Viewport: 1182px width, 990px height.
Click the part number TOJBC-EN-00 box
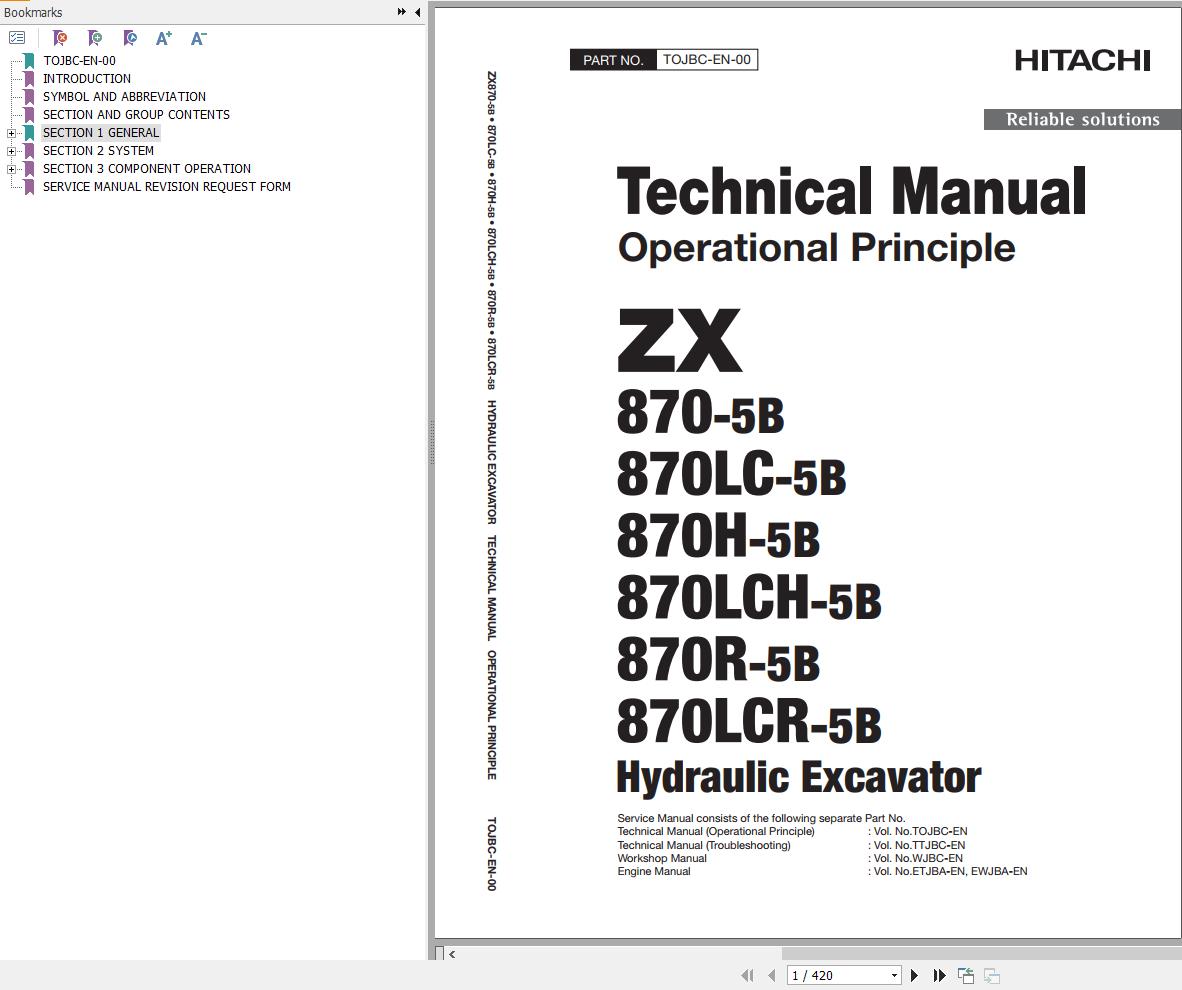pyautogui.click(x=706, y=60)
